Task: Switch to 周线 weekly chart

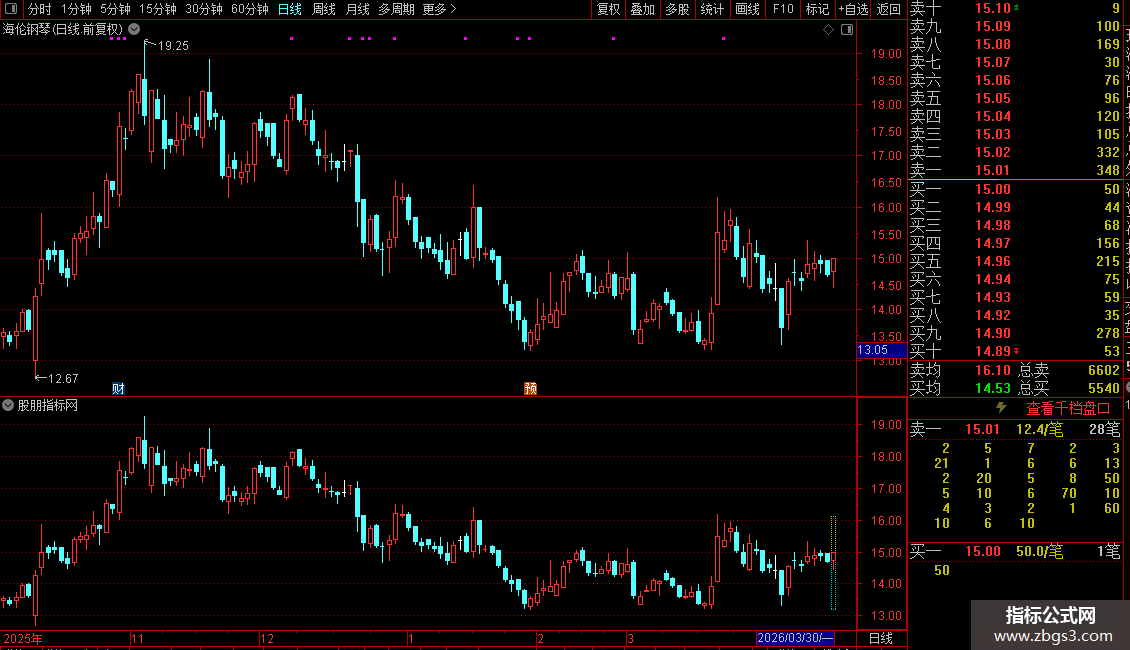Action: tap(324, 9)
